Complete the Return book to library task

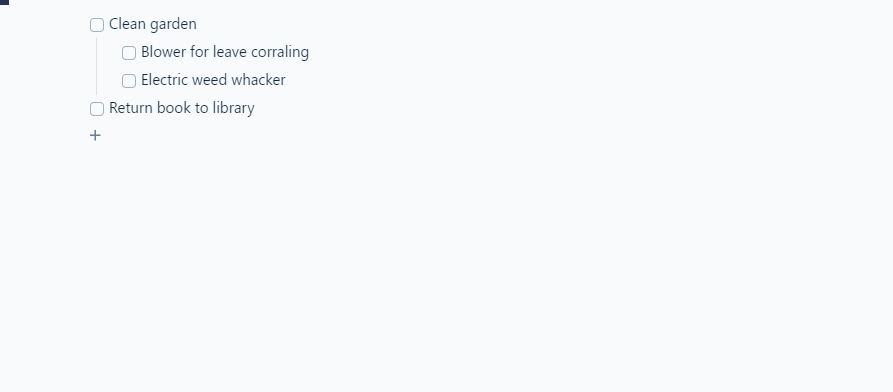click(97, 108)
